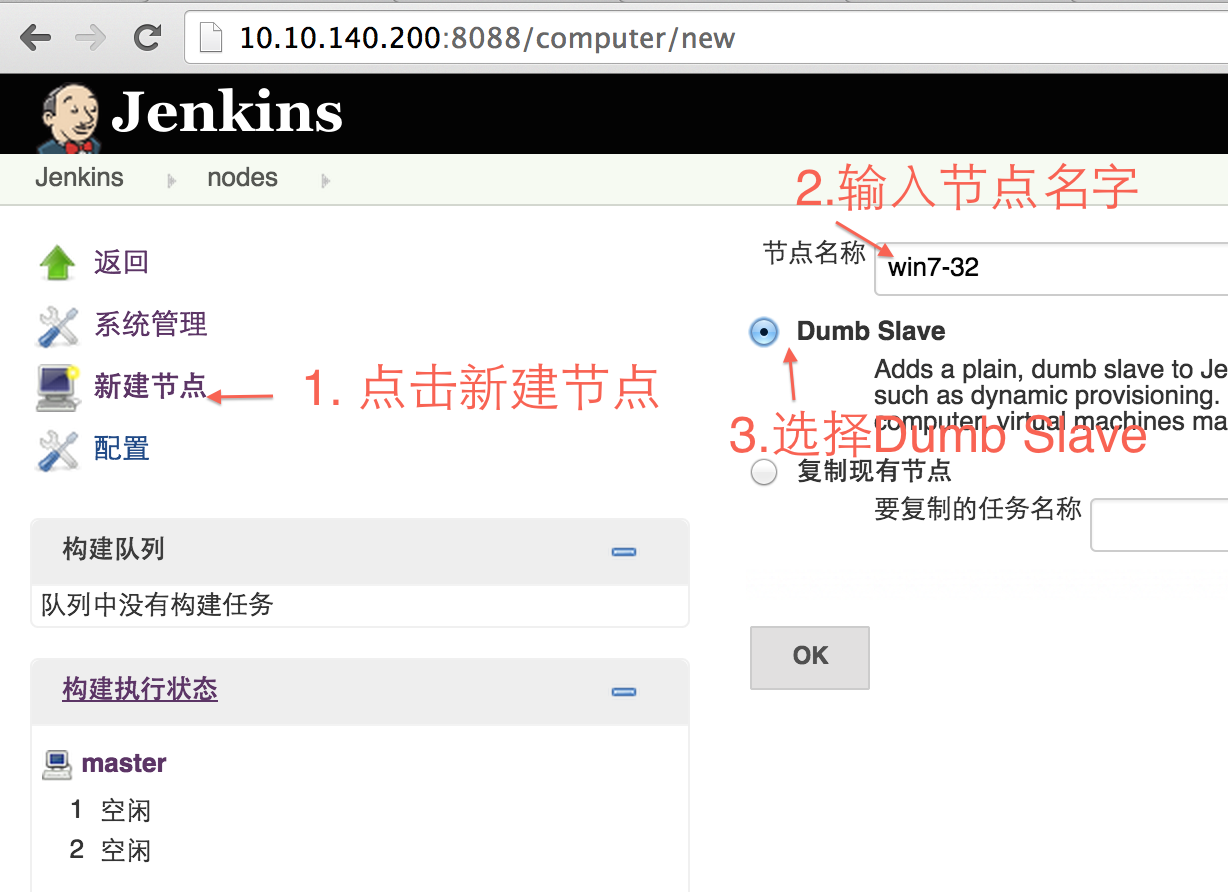
Task: Focus the 节点名称 input field
Action: pyautogui.click(x=1051, y=268)
